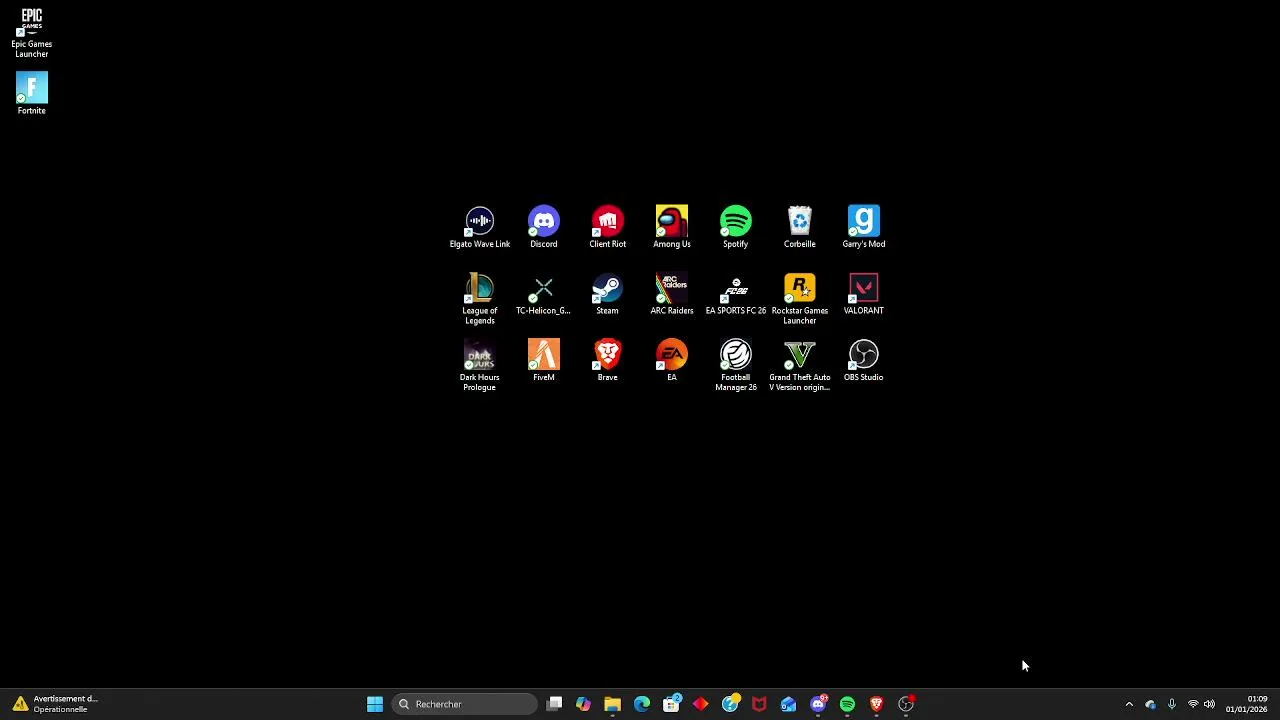Open Discord from the taskbar
This screenshot has height=720, width=1280.
818,704
